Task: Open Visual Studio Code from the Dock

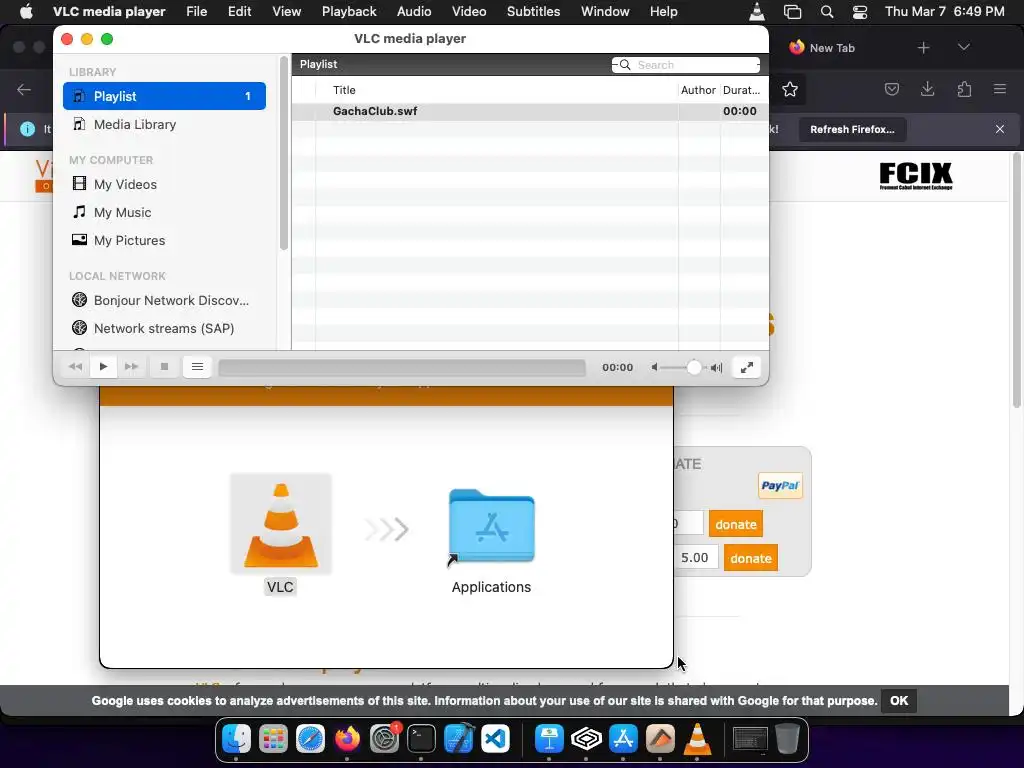Action: [x=495, y=739]
